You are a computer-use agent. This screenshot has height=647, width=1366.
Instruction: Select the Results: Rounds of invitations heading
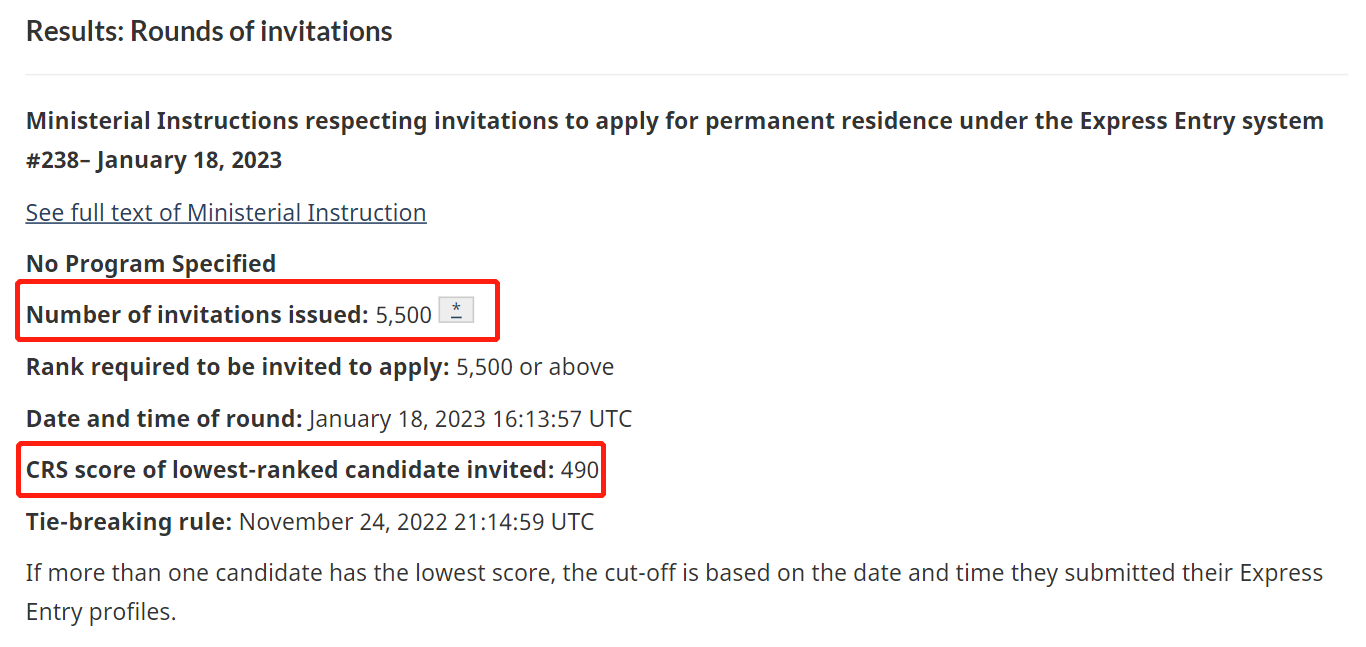pos(209,31)
